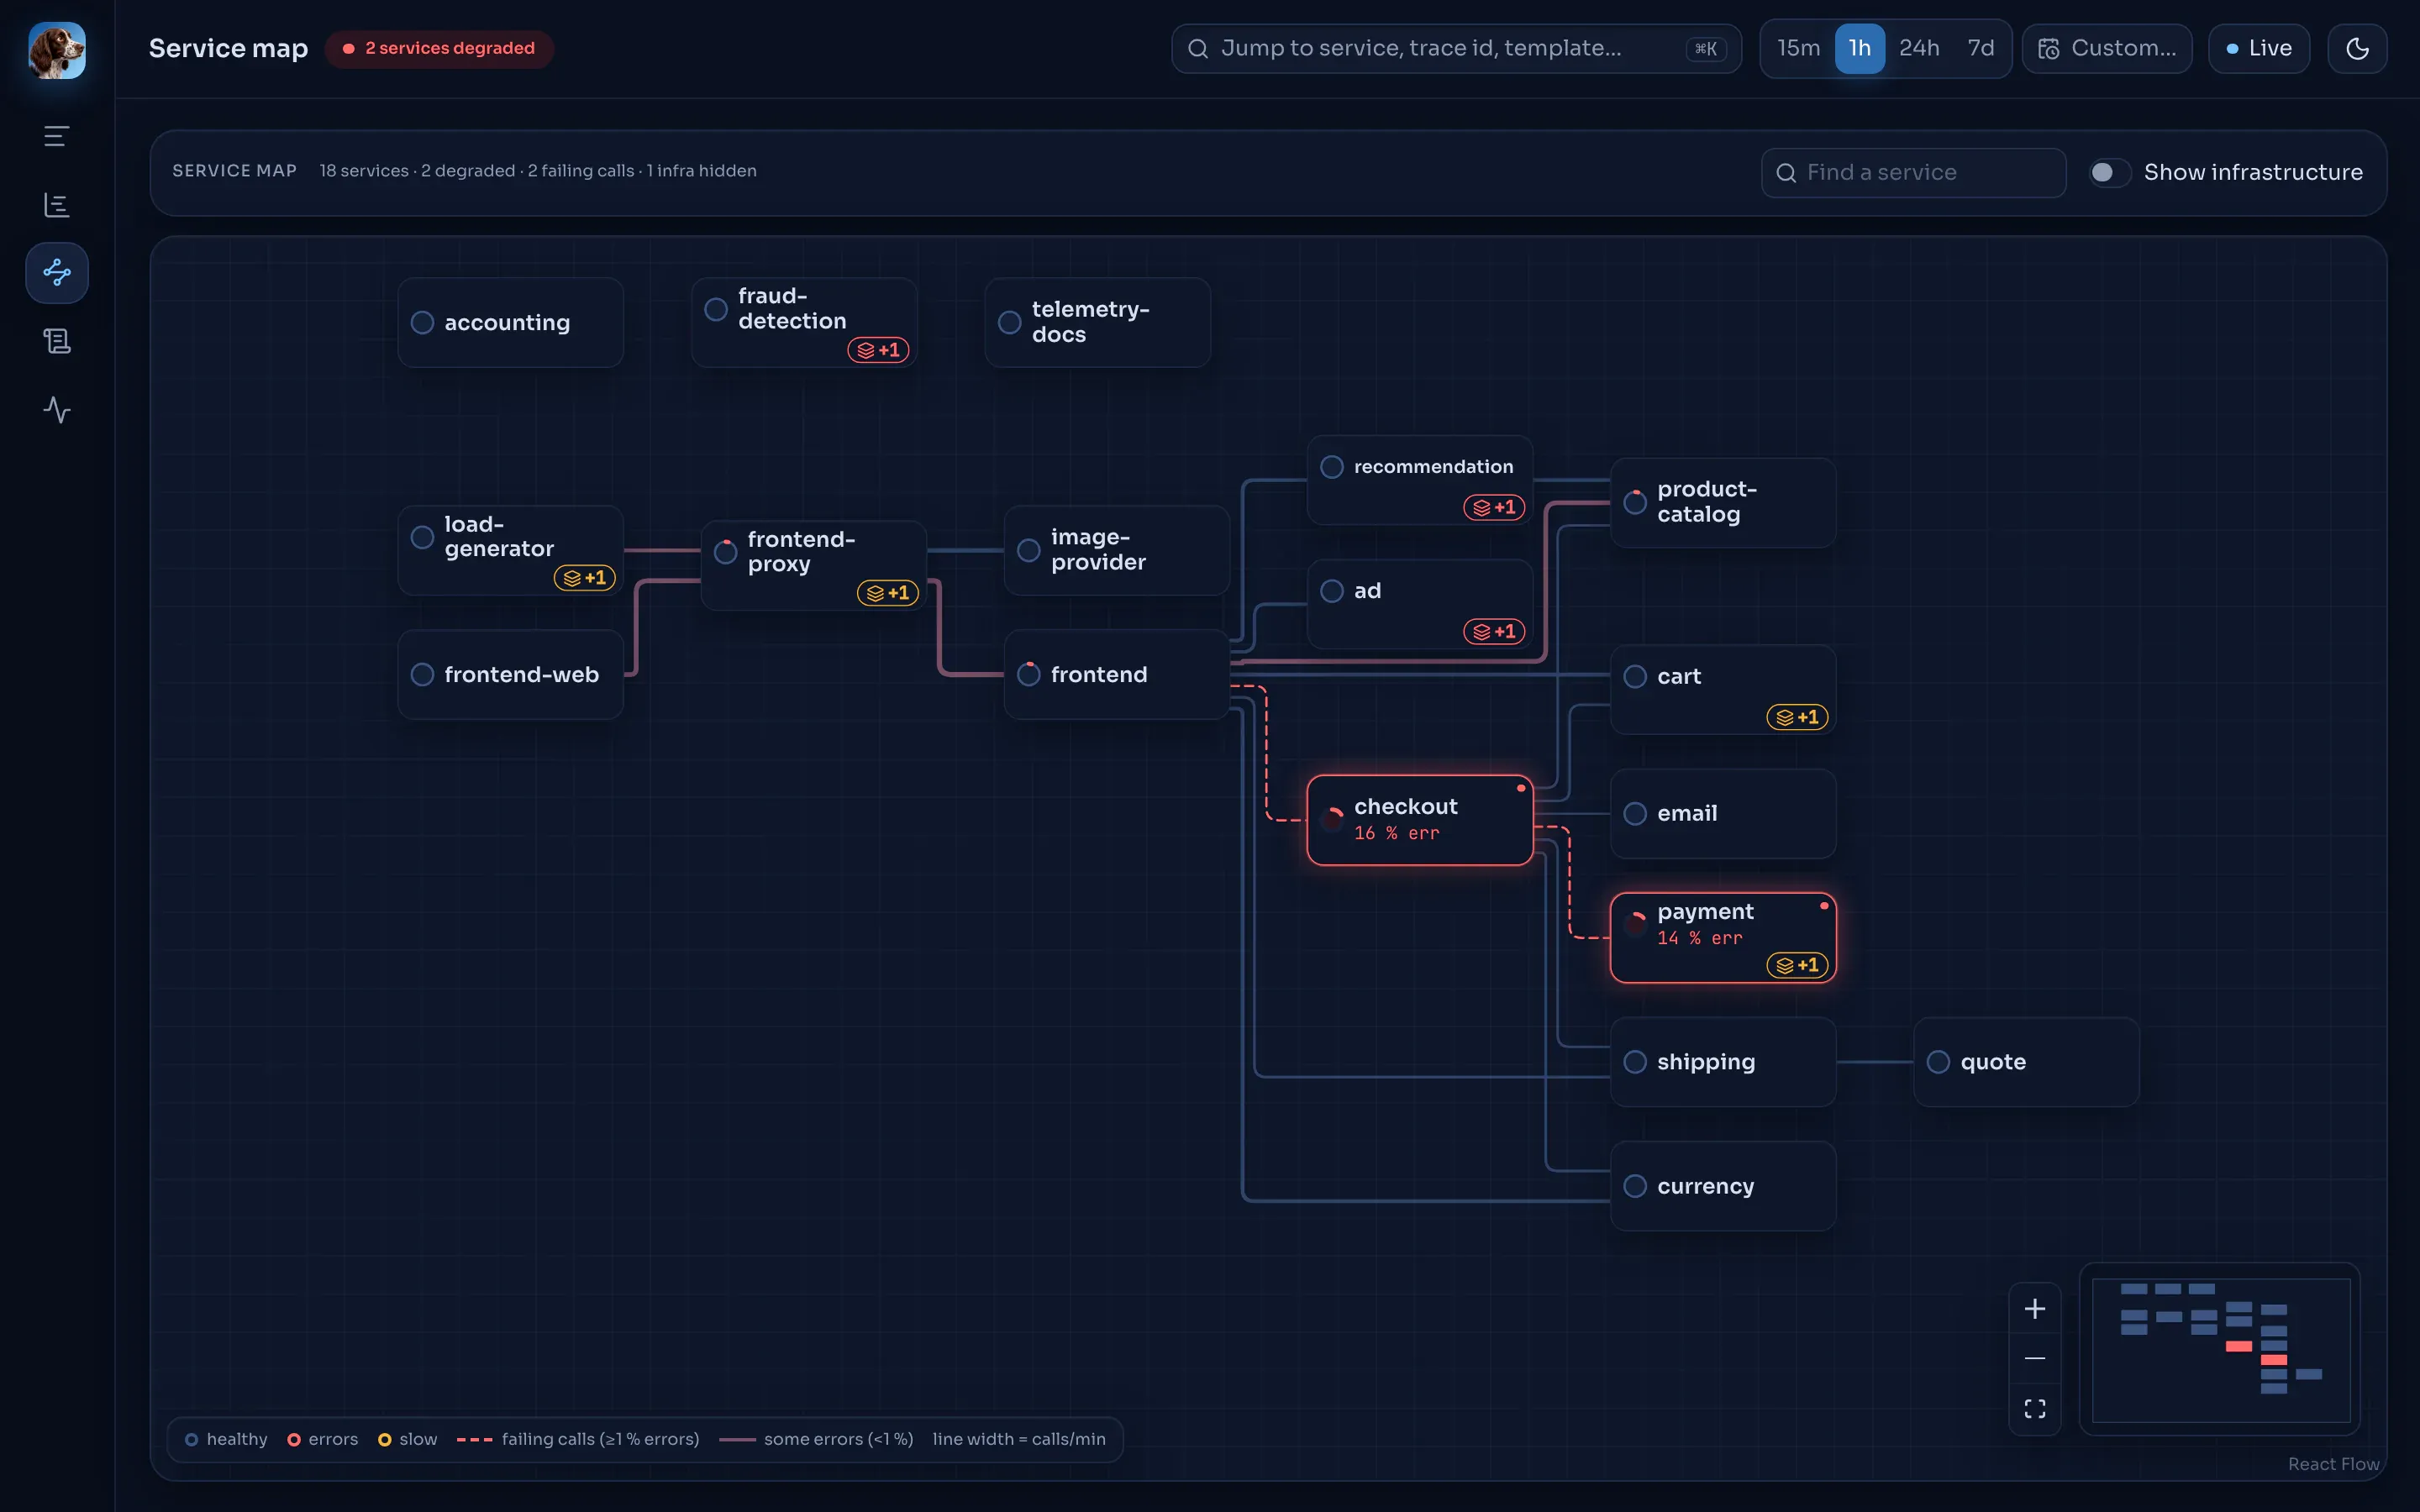Viewport: 2420px width, 1512px height.
Task: Select the 24h time range
Action: 1919,48
